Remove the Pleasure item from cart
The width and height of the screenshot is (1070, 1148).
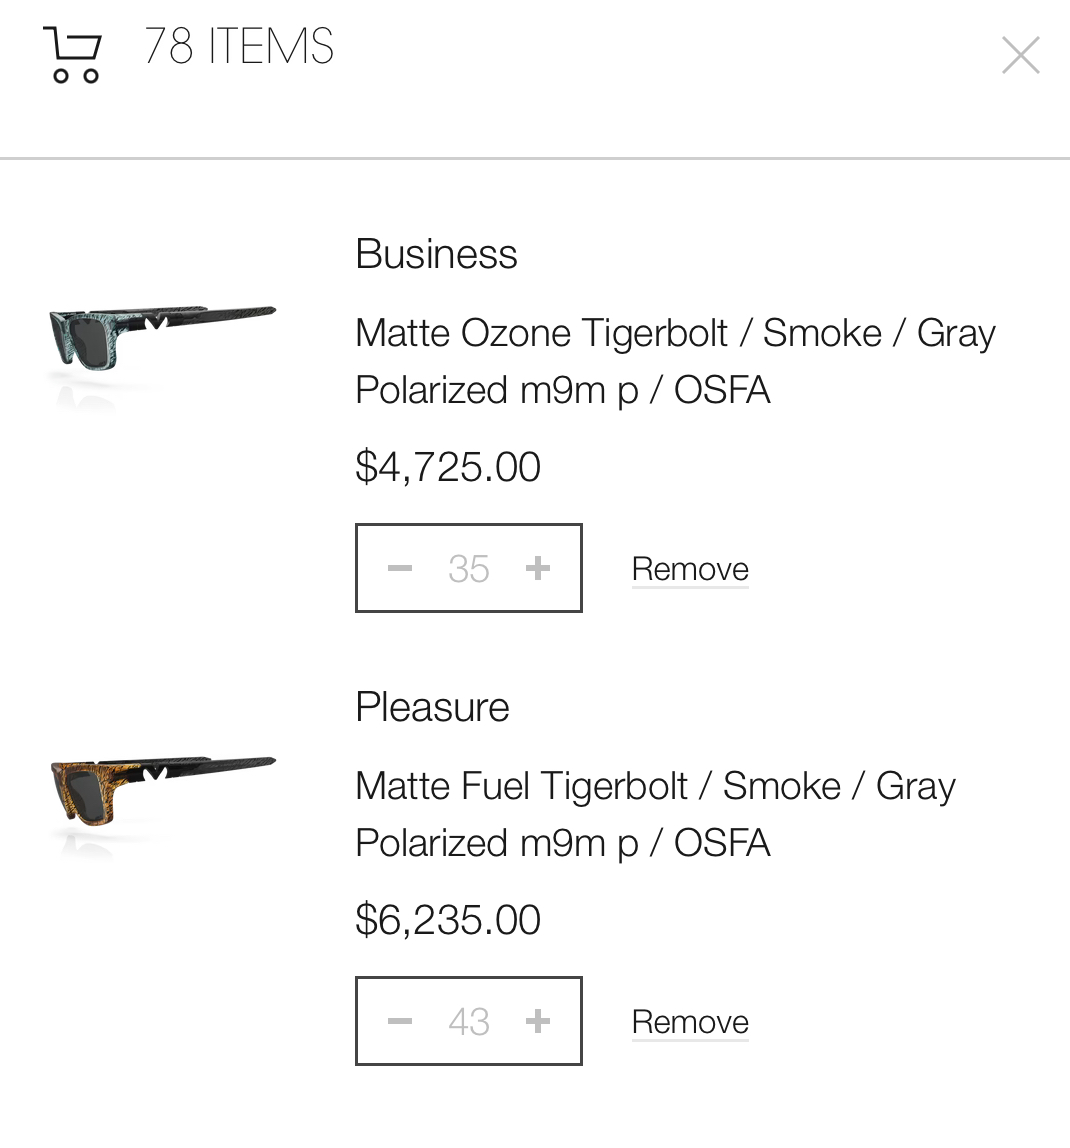[x=690, y=1022]
